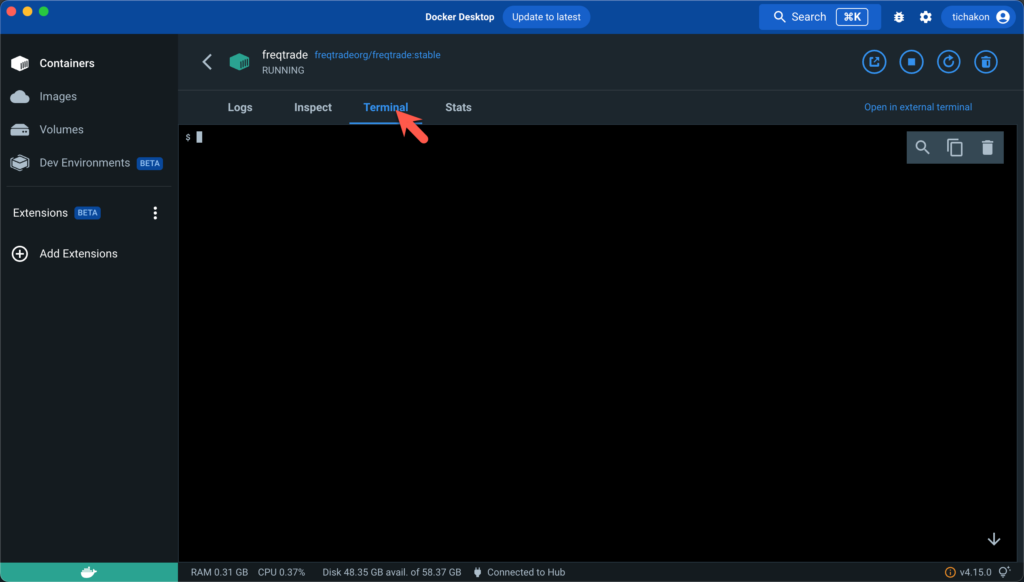Switch to the Logs tab
1024x582 pixels.
pos(240,107)
